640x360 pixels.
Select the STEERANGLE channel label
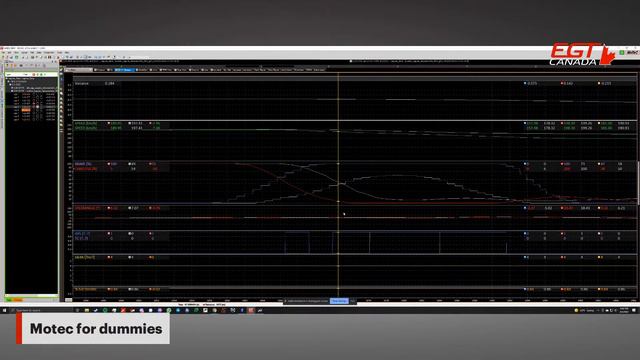coord(87,208)
